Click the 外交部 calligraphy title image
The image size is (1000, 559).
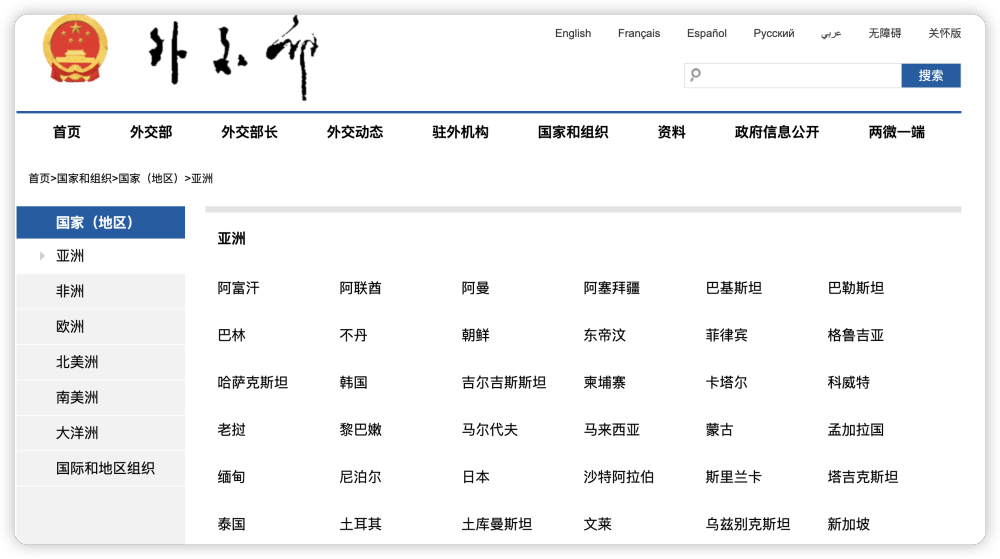[232, 57]
